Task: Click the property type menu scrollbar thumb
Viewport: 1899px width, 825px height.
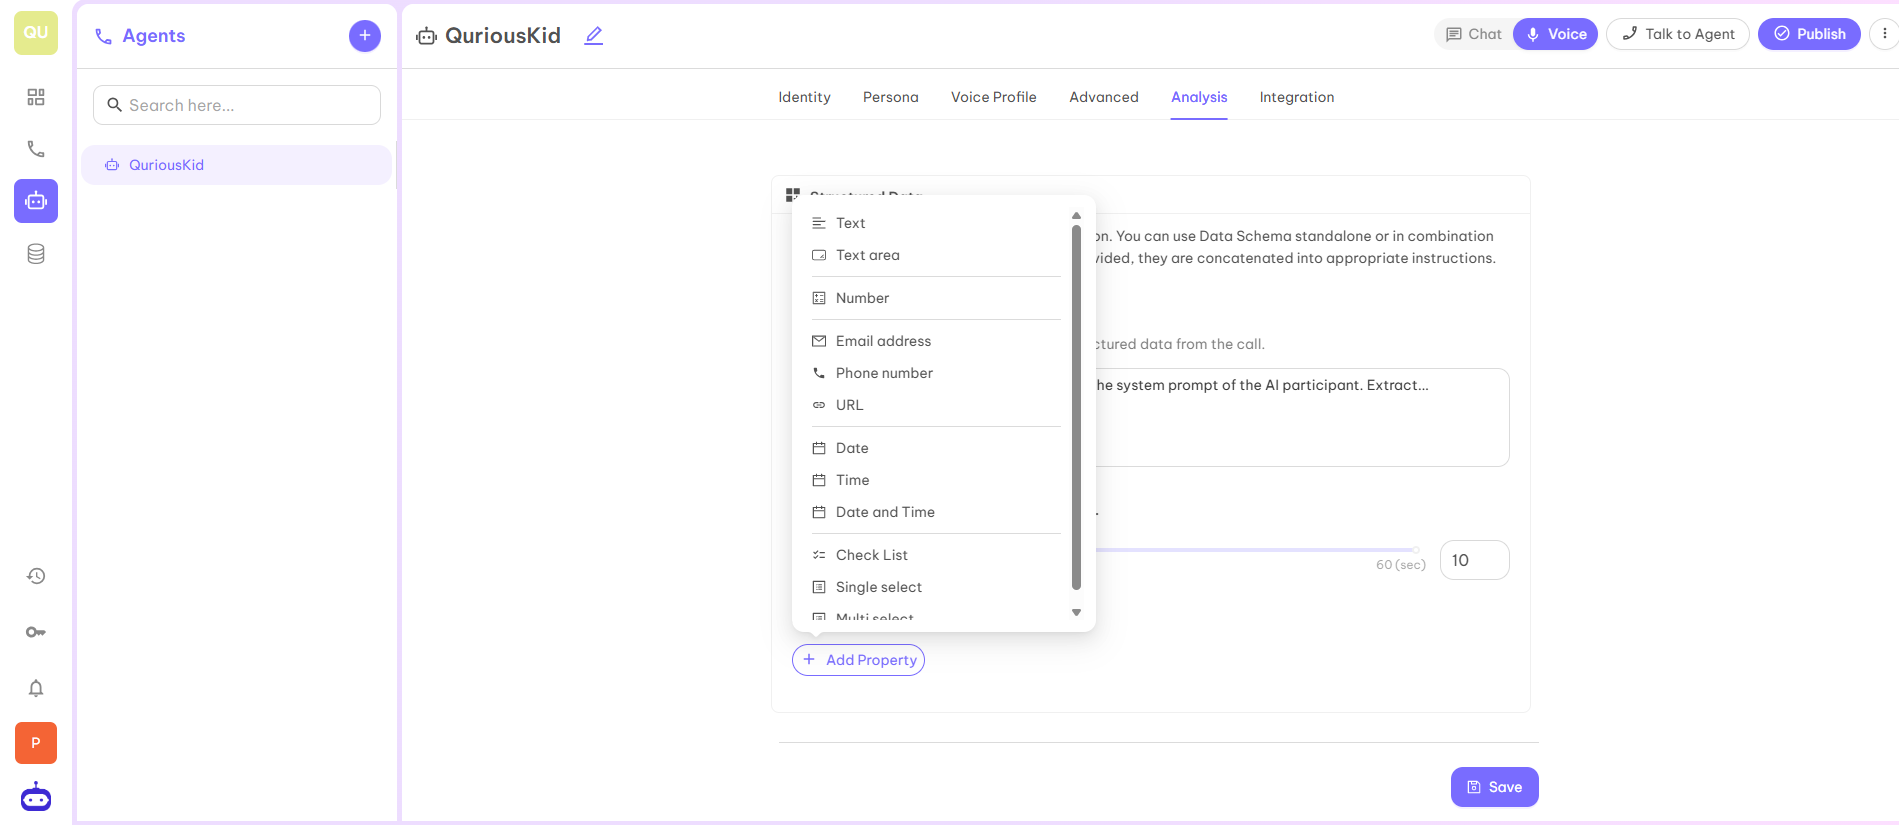Action: pyautogui.click(x=1077, y=407)
